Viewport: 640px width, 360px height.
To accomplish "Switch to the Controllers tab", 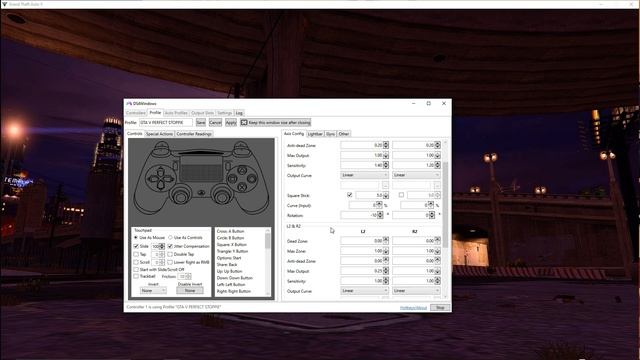I will click(136, 113).
